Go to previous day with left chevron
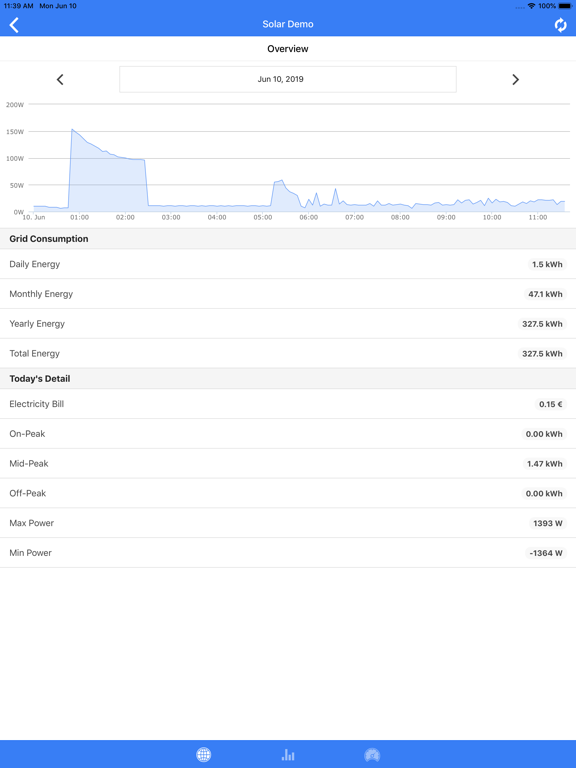The image size is (576, 768). tap(60, 79)
